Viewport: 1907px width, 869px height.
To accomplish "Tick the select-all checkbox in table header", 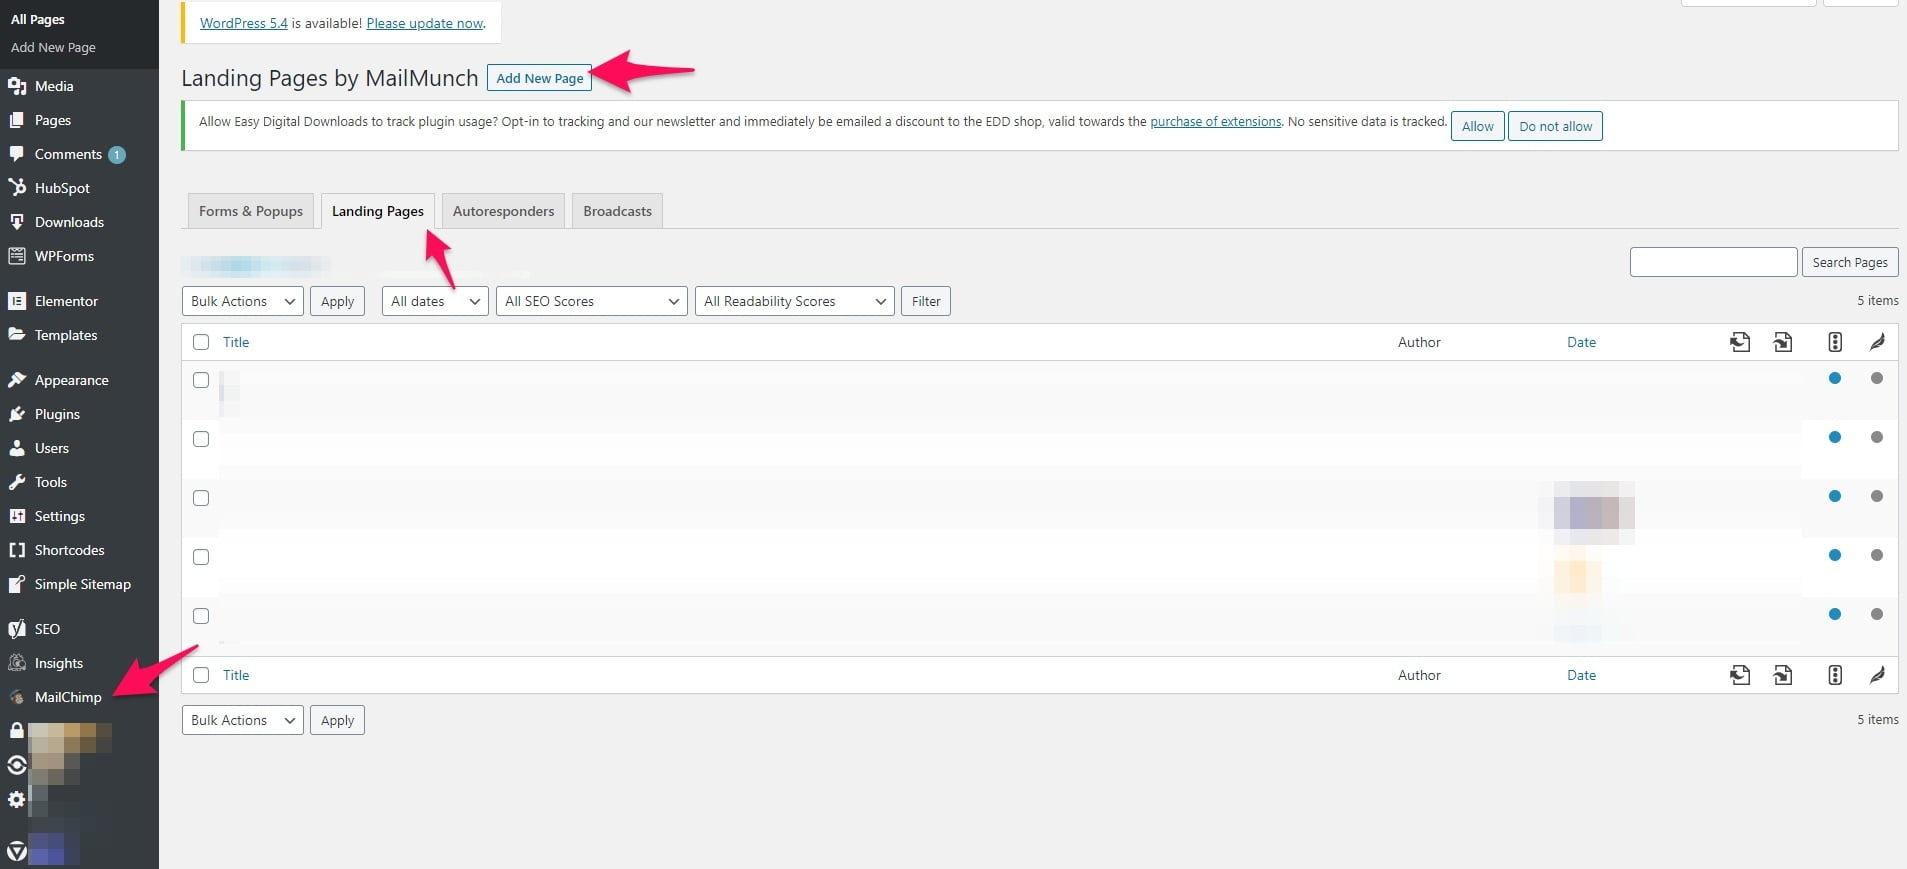I will point(201,342).
